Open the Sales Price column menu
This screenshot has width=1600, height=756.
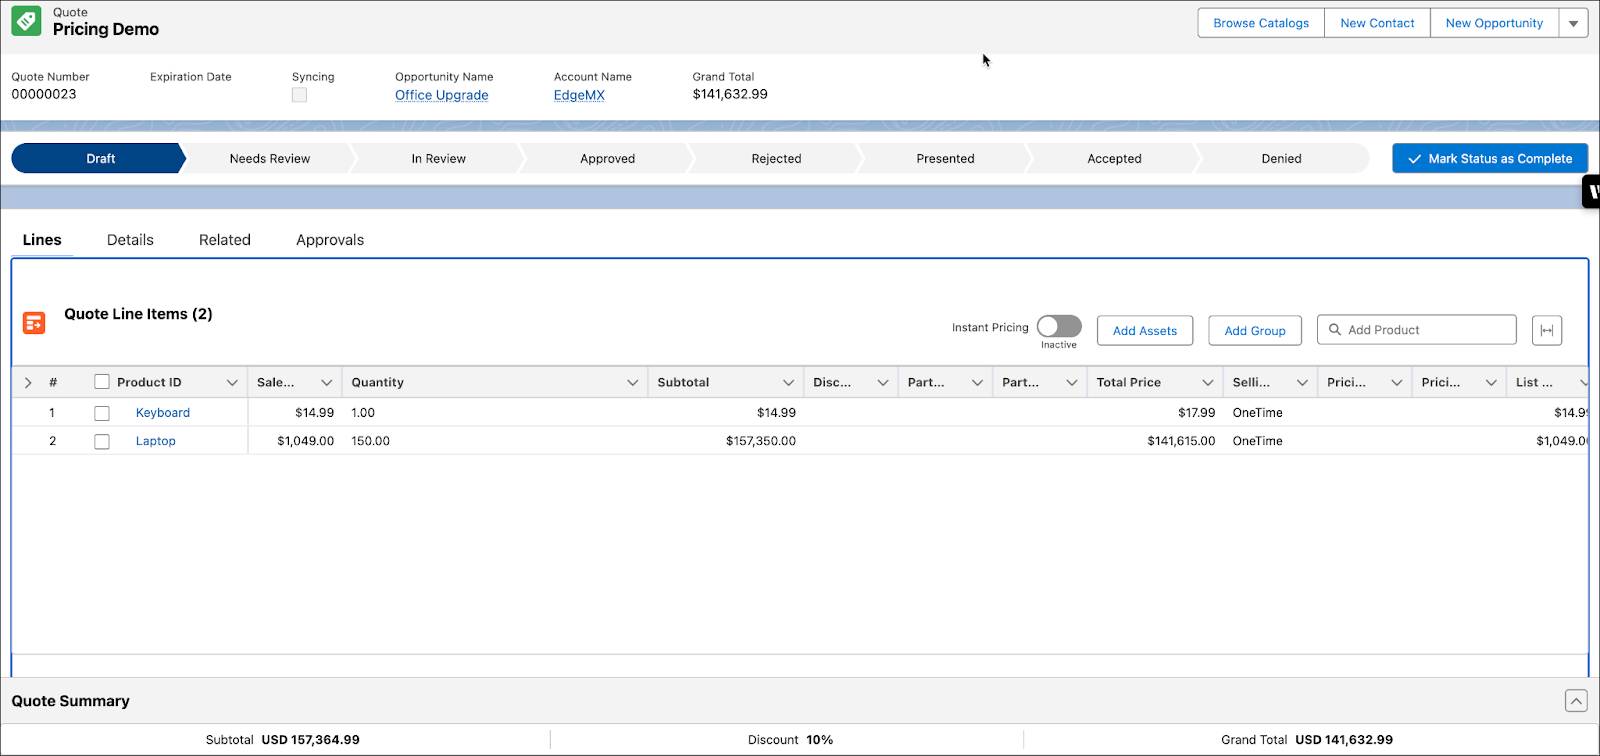point(326,382)
